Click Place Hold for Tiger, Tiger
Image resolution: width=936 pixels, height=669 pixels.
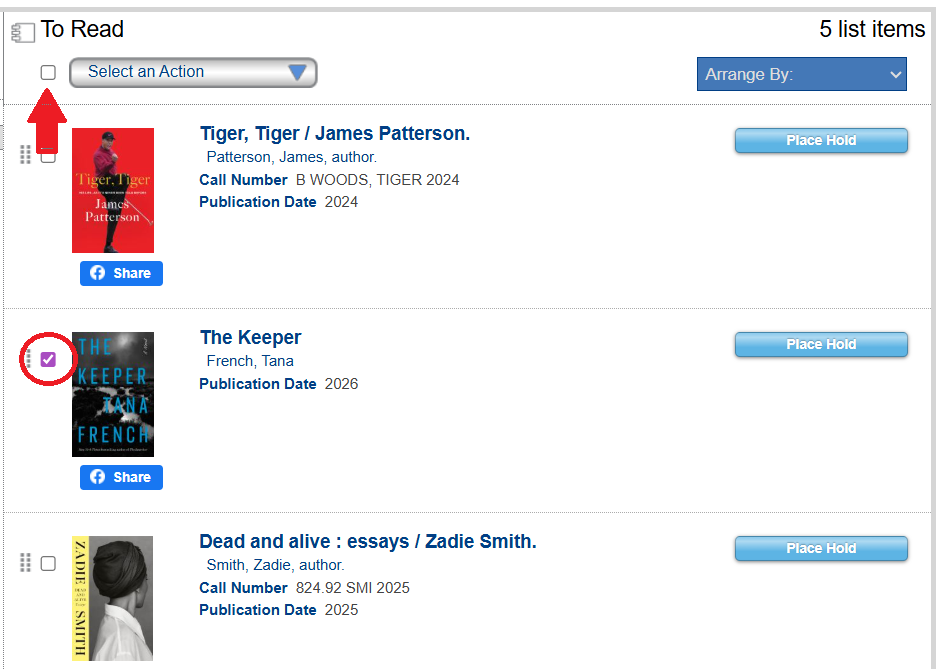820,140
